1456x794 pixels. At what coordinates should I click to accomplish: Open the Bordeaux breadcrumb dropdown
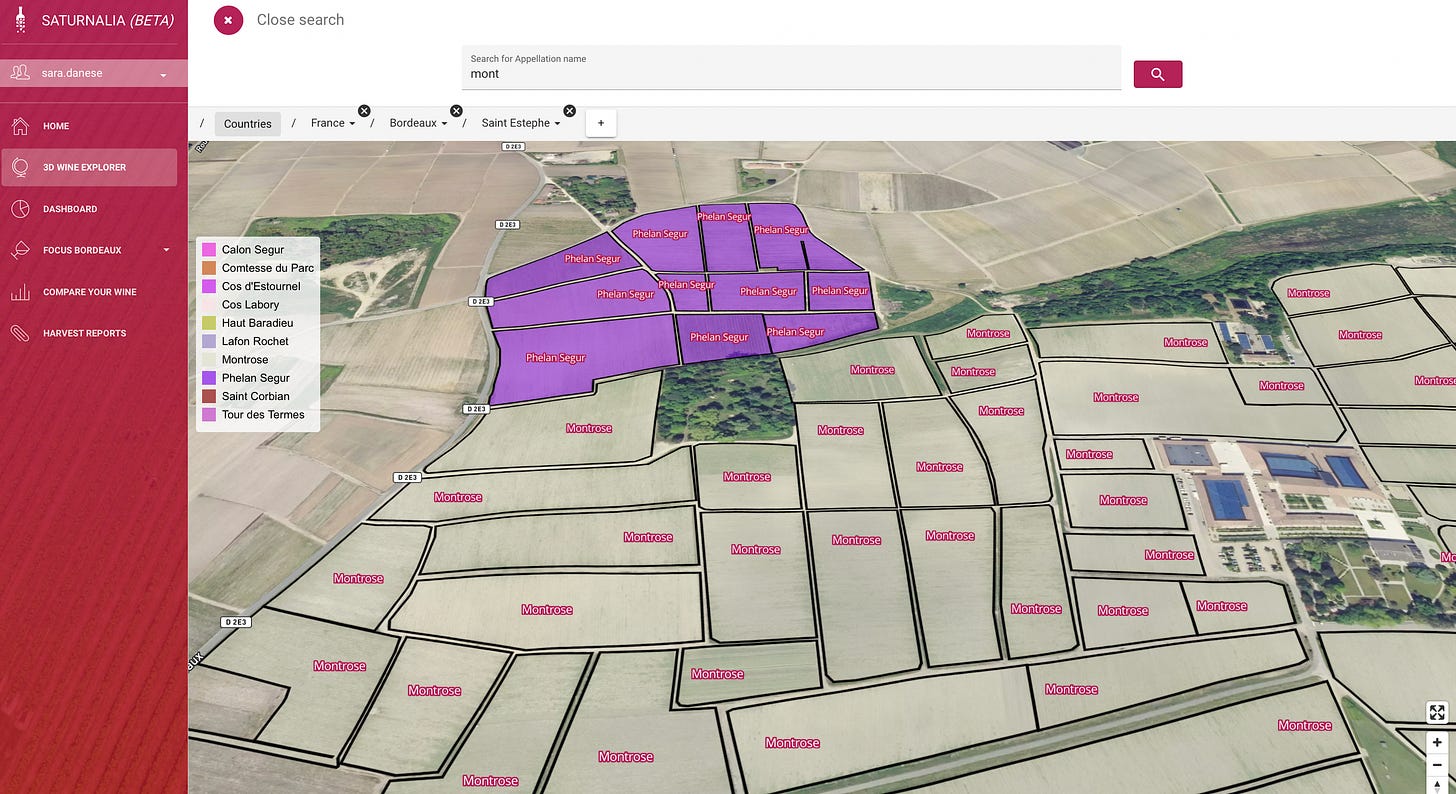[x=418, y=123]
